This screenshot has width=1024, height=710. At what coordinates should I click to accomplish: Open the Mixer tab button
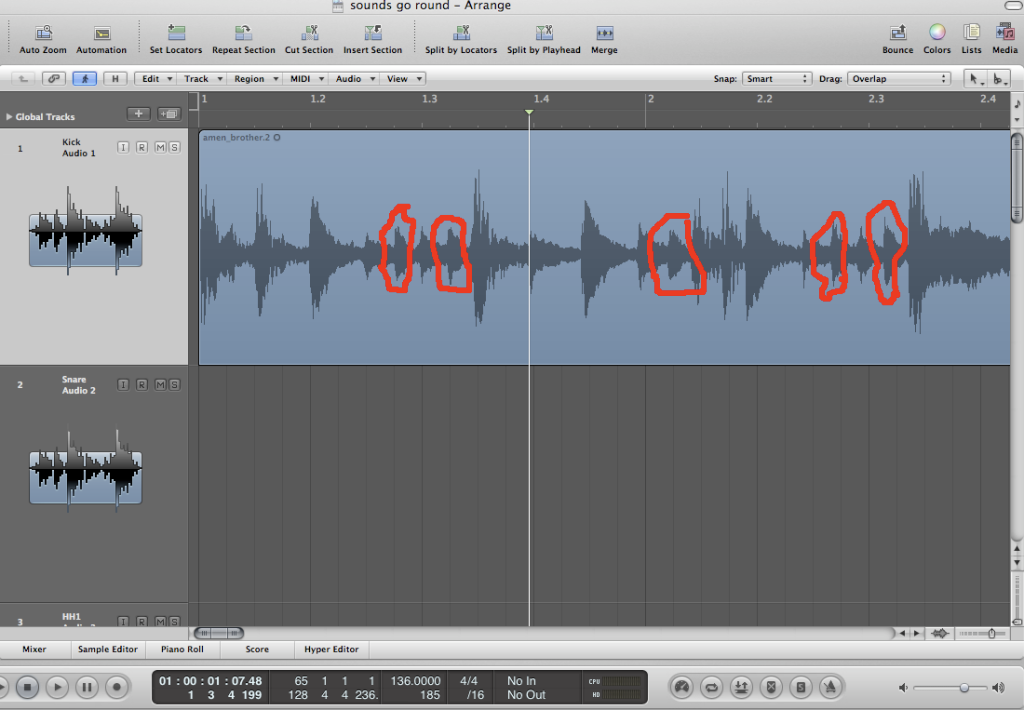34,649
